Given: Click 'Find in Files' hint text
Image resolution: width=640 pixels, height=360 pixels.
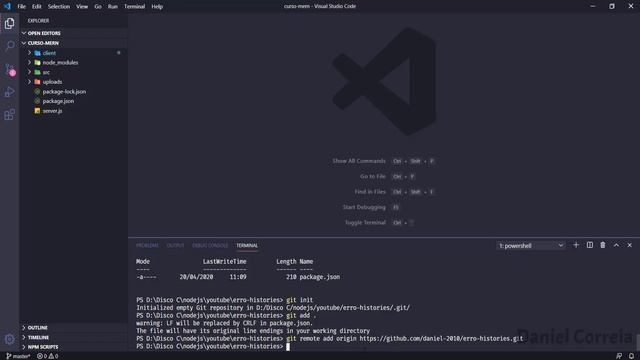Looking at the screenshot, I should click(370, 192).
